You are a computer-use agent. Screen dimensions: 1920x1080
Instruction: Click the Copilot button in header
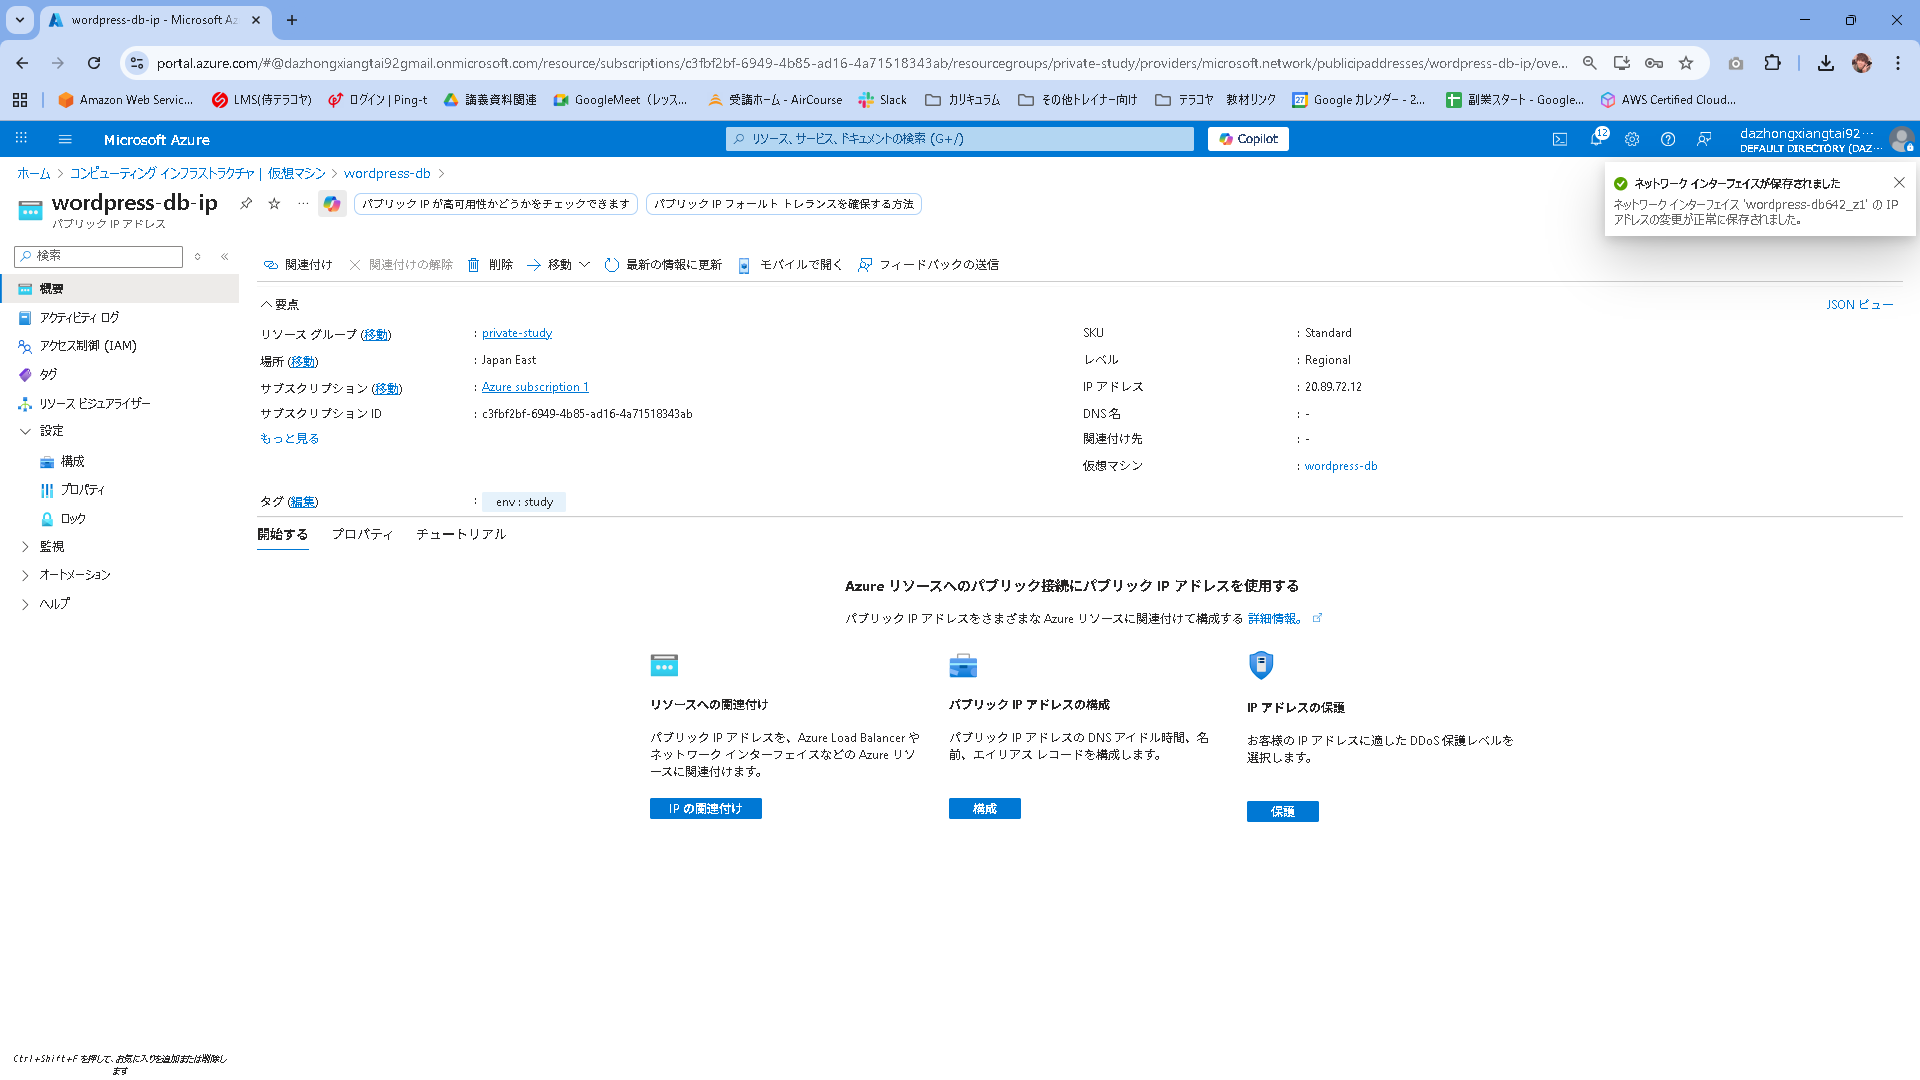click(1248, 139)
